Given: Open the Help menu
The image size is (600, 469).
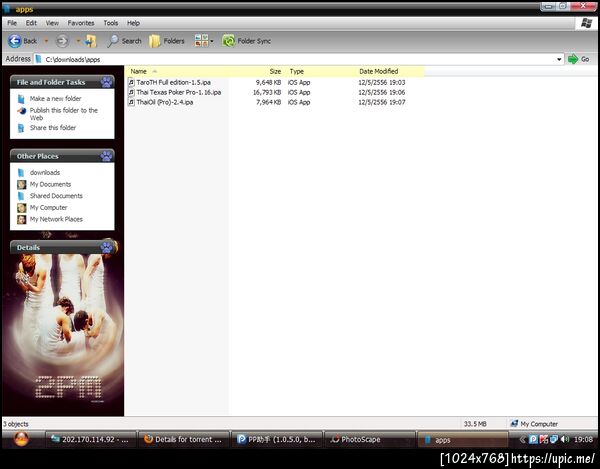Looking at the screenshot, I should click(133, 23).
